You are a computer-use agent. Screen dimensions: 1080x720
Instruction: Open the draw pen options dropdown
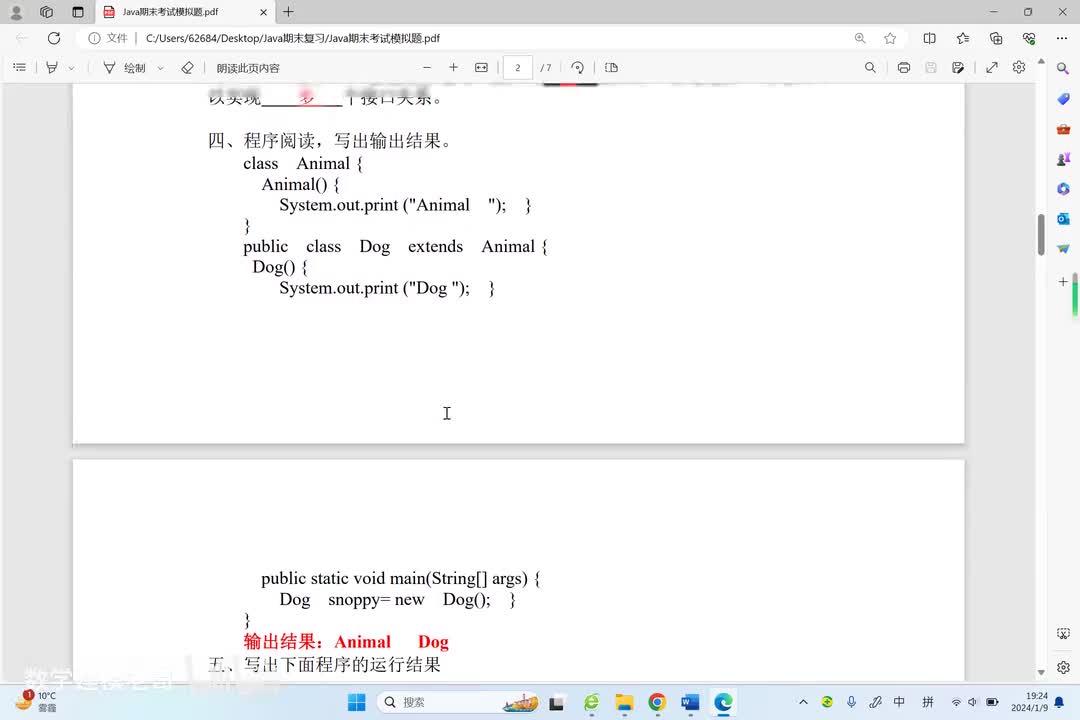pyautogui.click(x=160, y=68)
